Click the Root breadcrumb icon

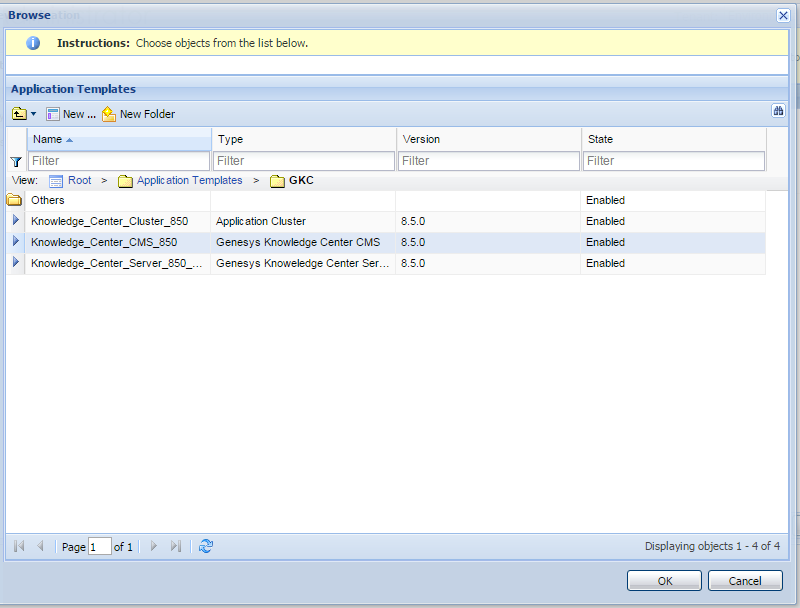click(x=56, y=181)
